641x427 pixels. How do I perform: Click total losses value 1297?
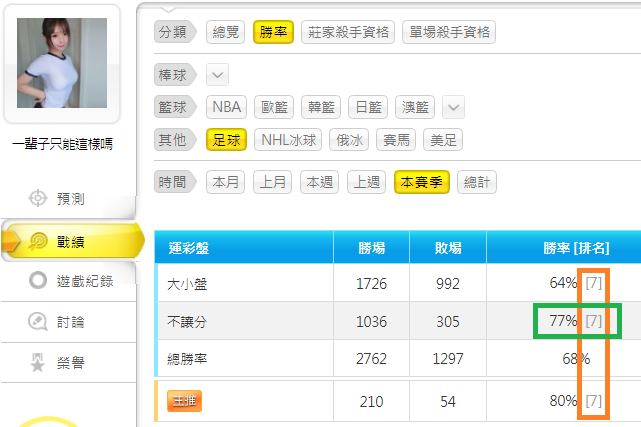click(448, 359)
